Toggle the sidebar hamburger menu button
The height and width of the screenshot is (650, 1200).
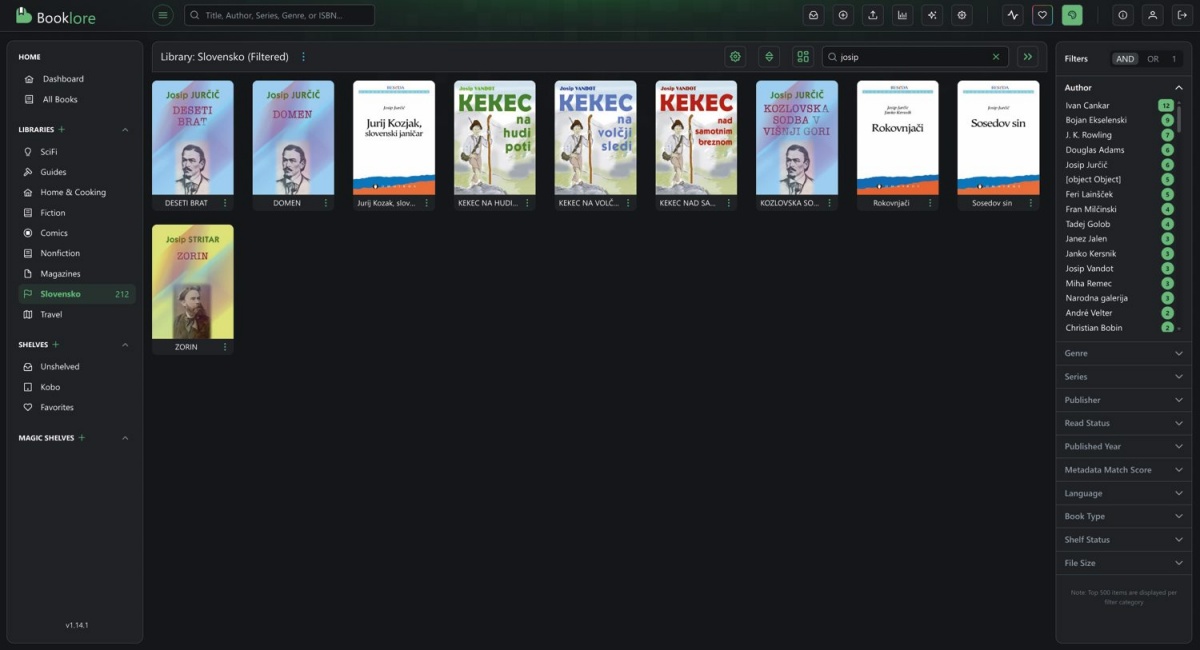(163, 15)
